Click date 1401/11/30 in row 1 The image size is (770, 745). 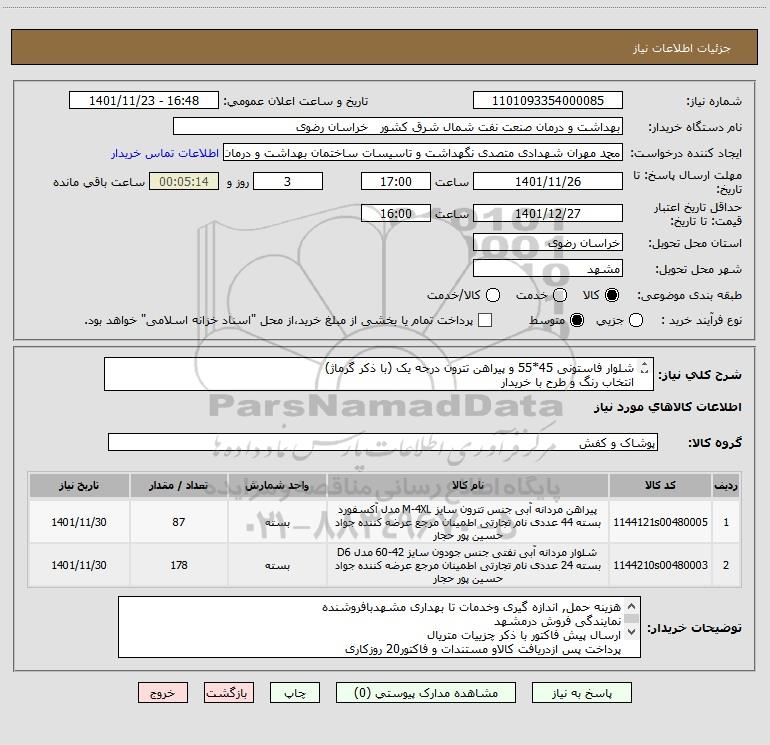79,522
